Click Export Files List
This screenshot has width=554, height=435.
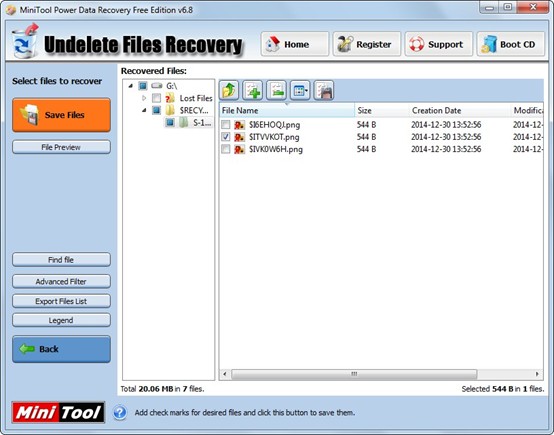(x=61, y=301)
